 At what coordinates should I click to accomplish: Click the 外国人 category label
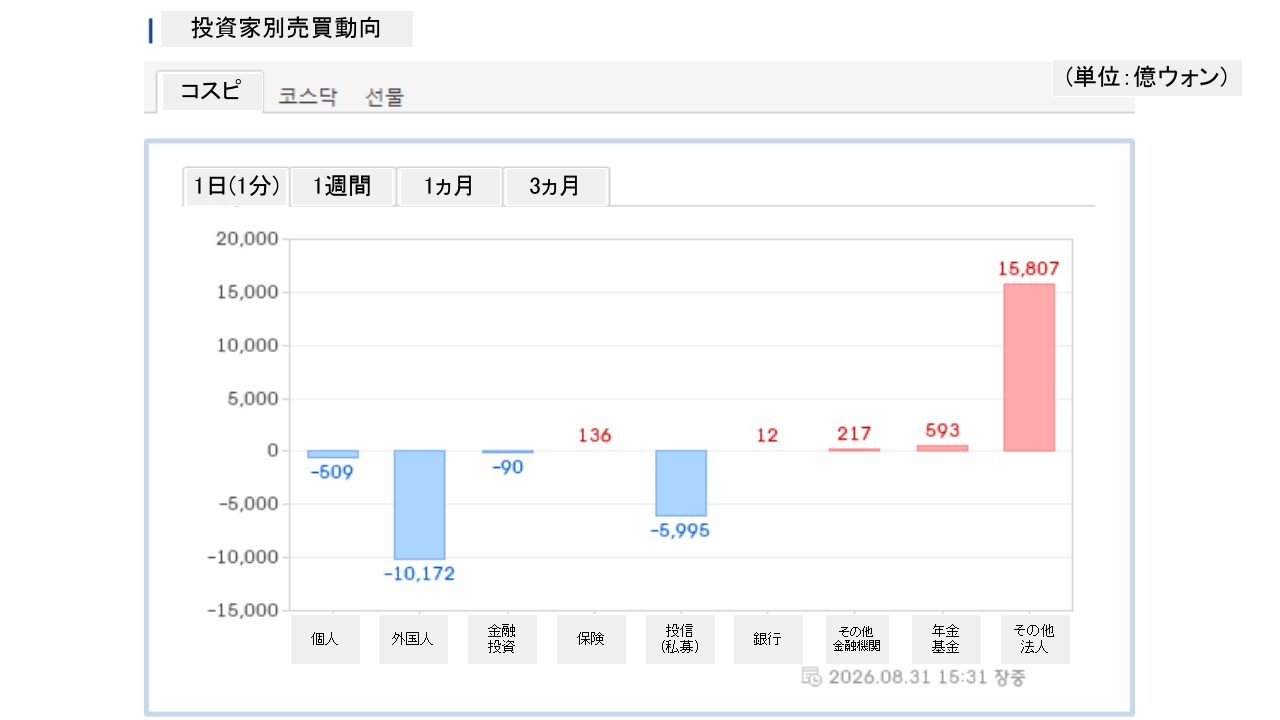[413, 639]
